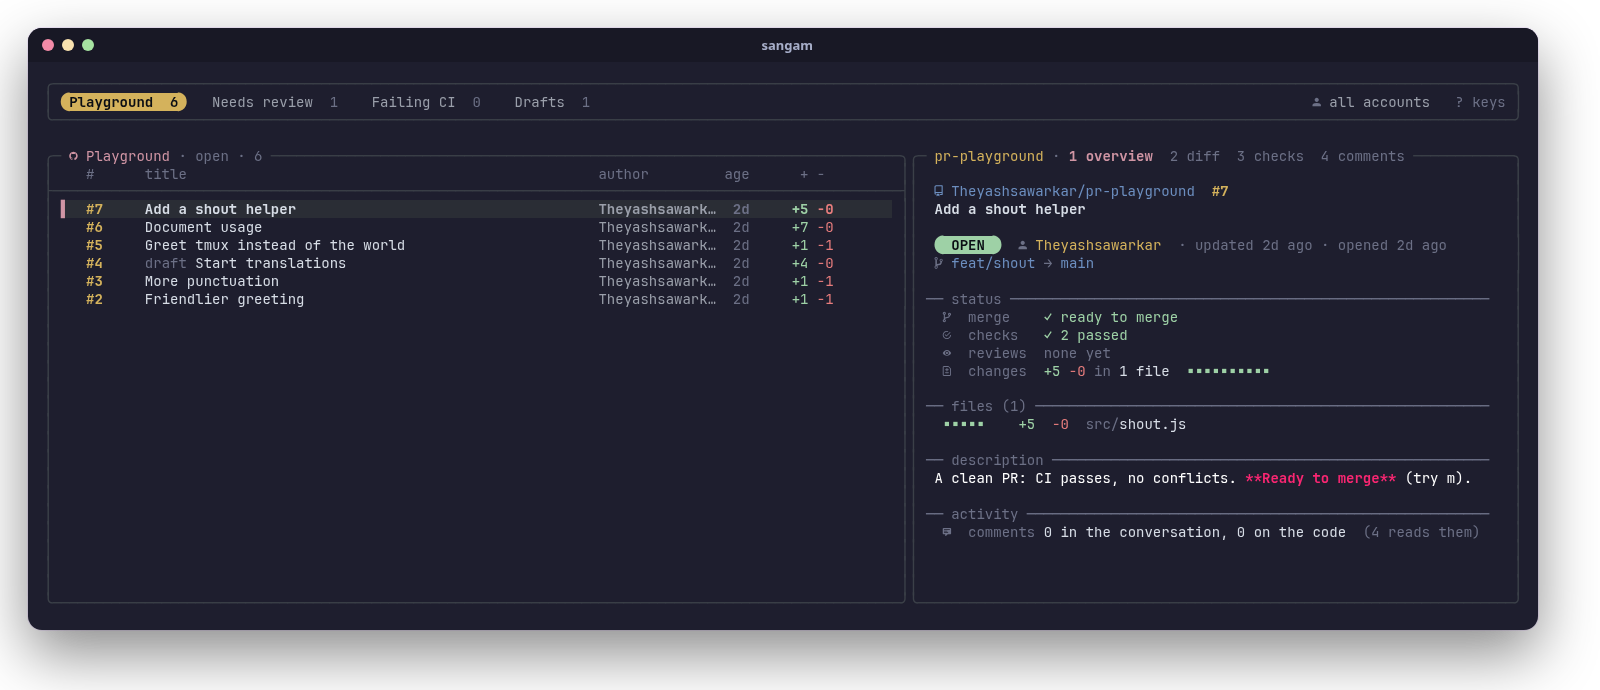Click the Ready to merge description text
This screenshot has width=1600, height=690.
coord(1320,478)
